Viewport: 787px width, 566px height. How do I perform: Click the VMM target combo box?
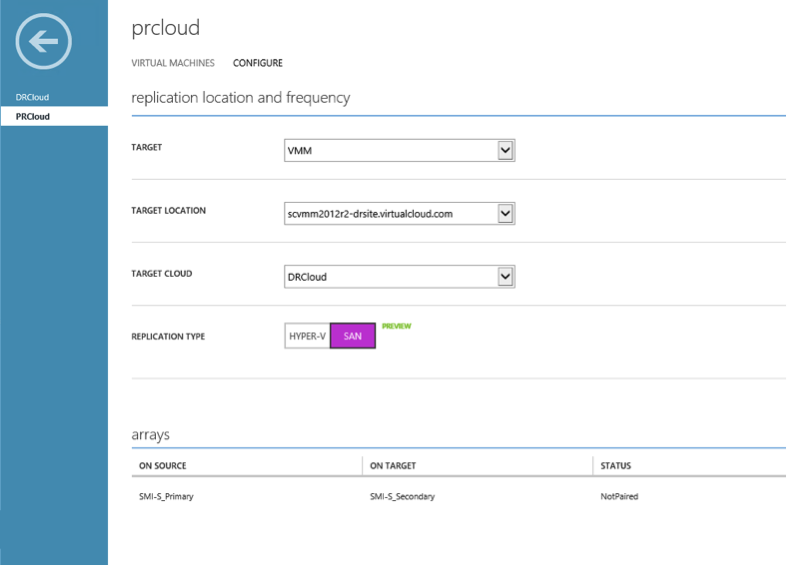coord(400,151)
